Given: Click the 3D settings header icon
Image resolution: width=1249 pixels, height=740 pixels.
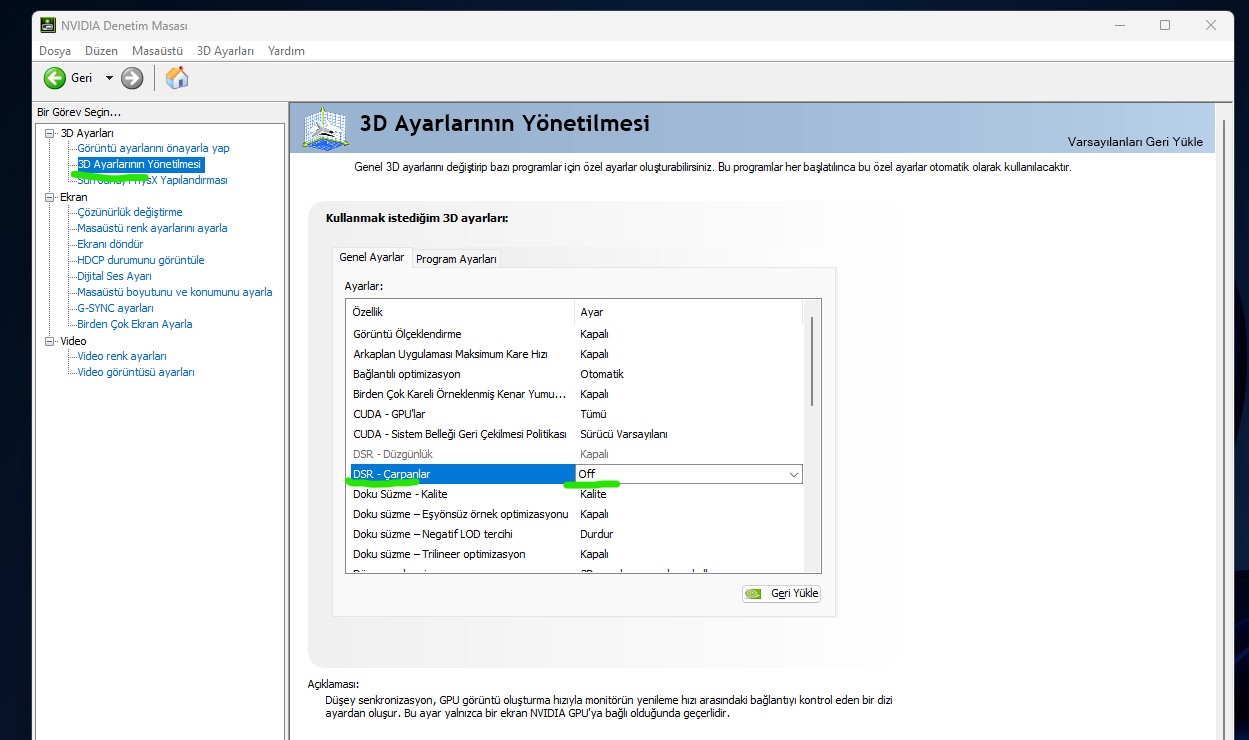Looking at the screenshot, I should [324, 128].
